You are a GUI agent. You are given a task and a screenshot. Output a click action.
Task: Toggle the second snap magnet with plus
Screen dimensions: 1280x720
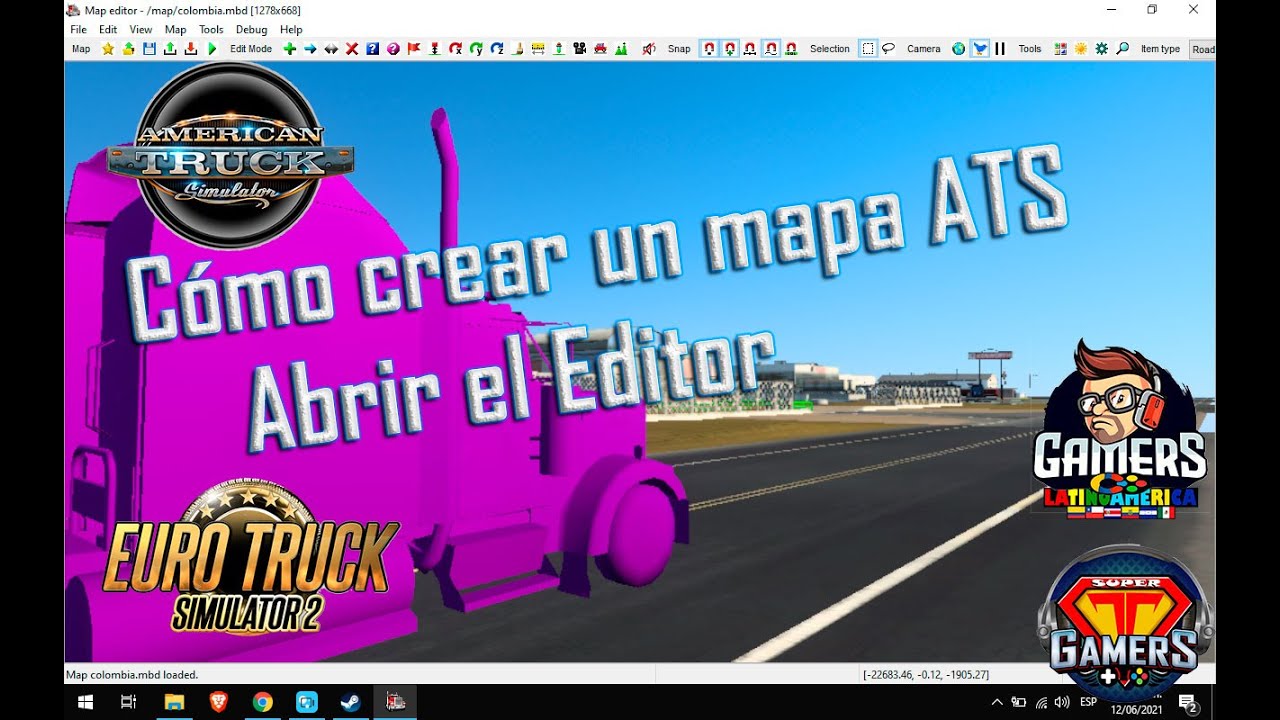pos(730,48)
